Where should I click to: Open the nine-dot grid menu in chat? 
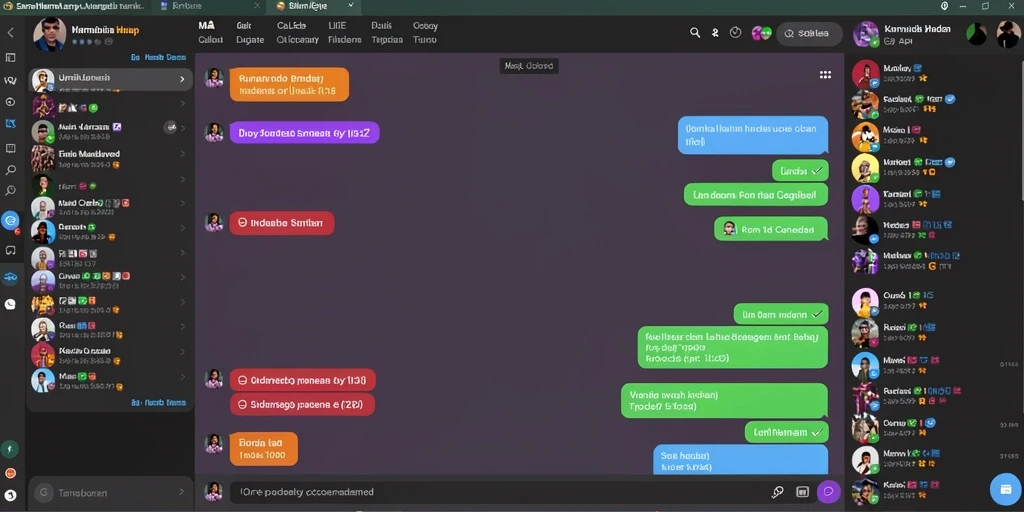pos(825,74)
